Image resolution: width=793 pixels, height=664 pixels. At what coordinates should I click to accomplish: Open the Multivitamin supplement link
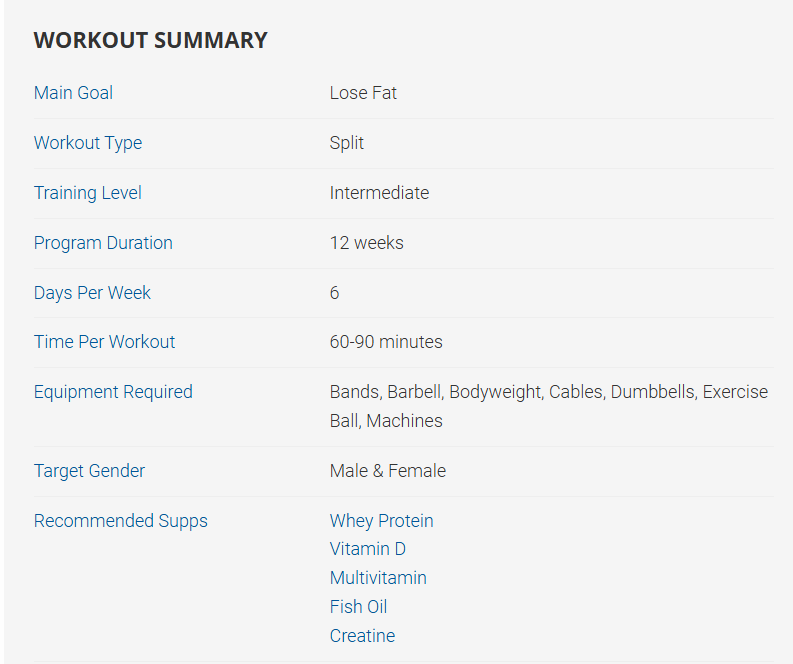pos(378,578)
